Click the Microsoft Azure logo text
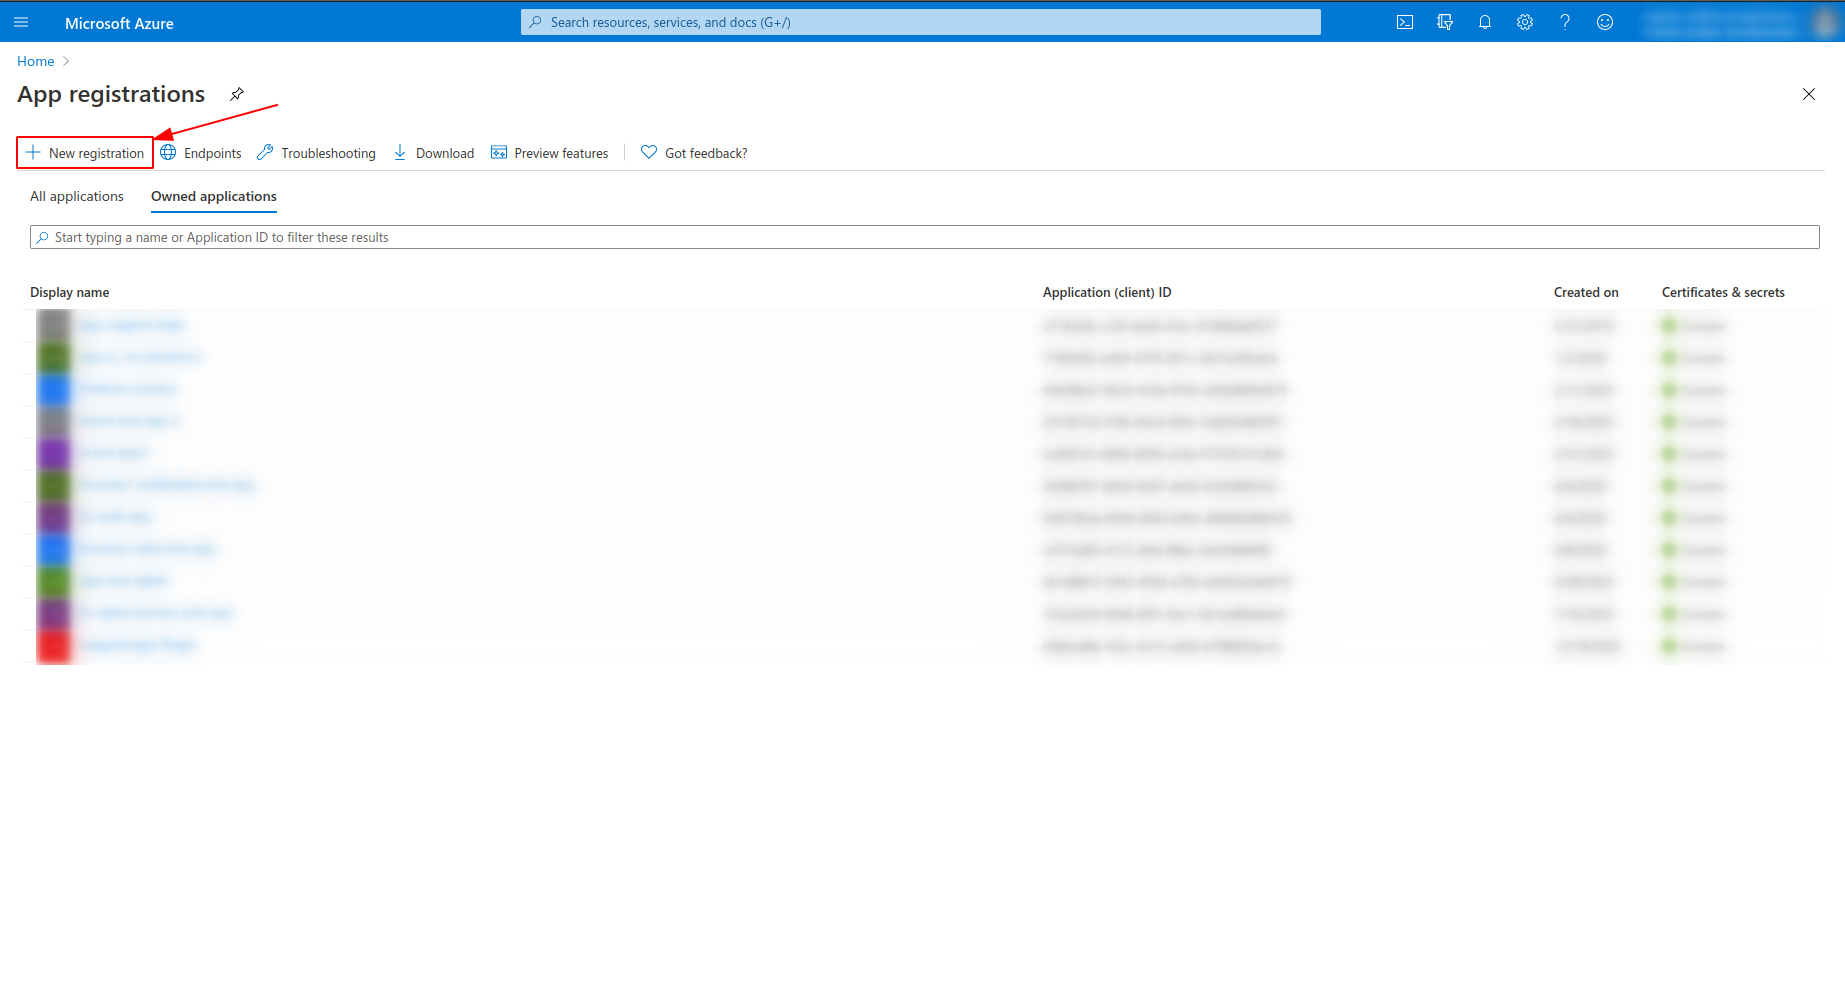Image resolution: width=1845 pixels, height=981 pixels. [x=119, y=23]
